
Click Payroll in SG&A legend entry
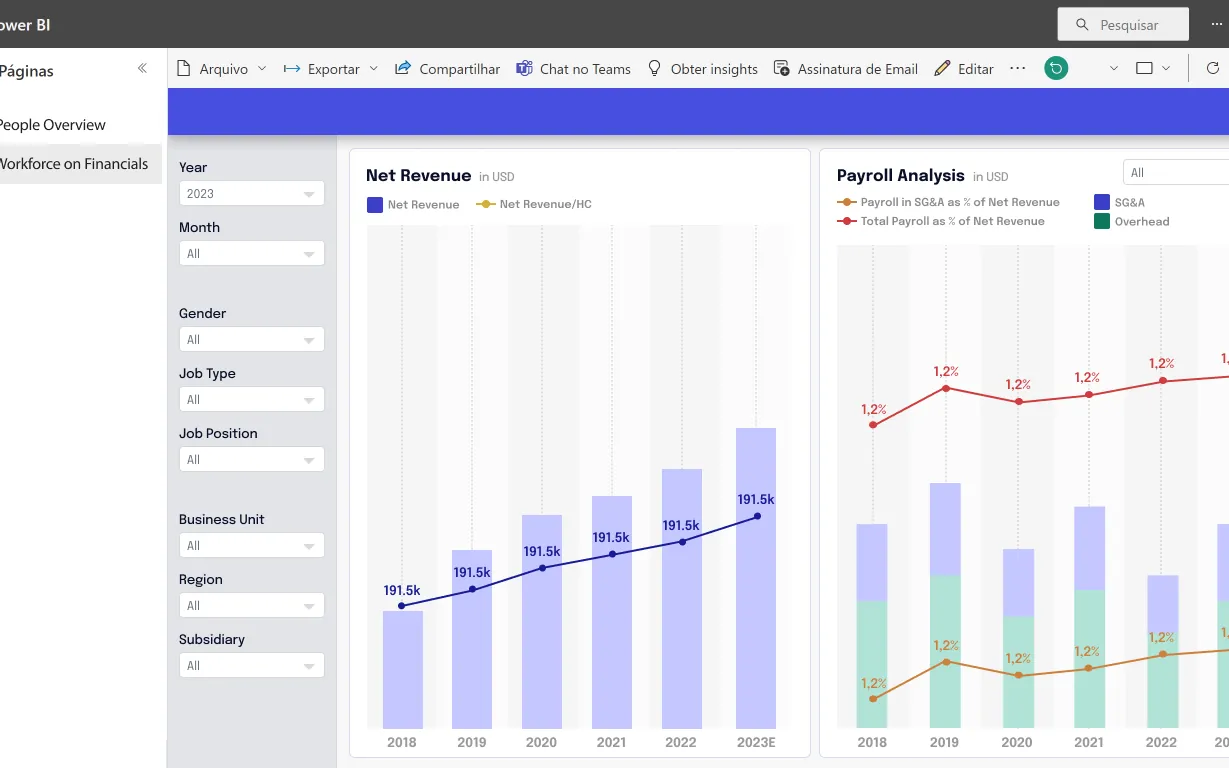(948, 202)
